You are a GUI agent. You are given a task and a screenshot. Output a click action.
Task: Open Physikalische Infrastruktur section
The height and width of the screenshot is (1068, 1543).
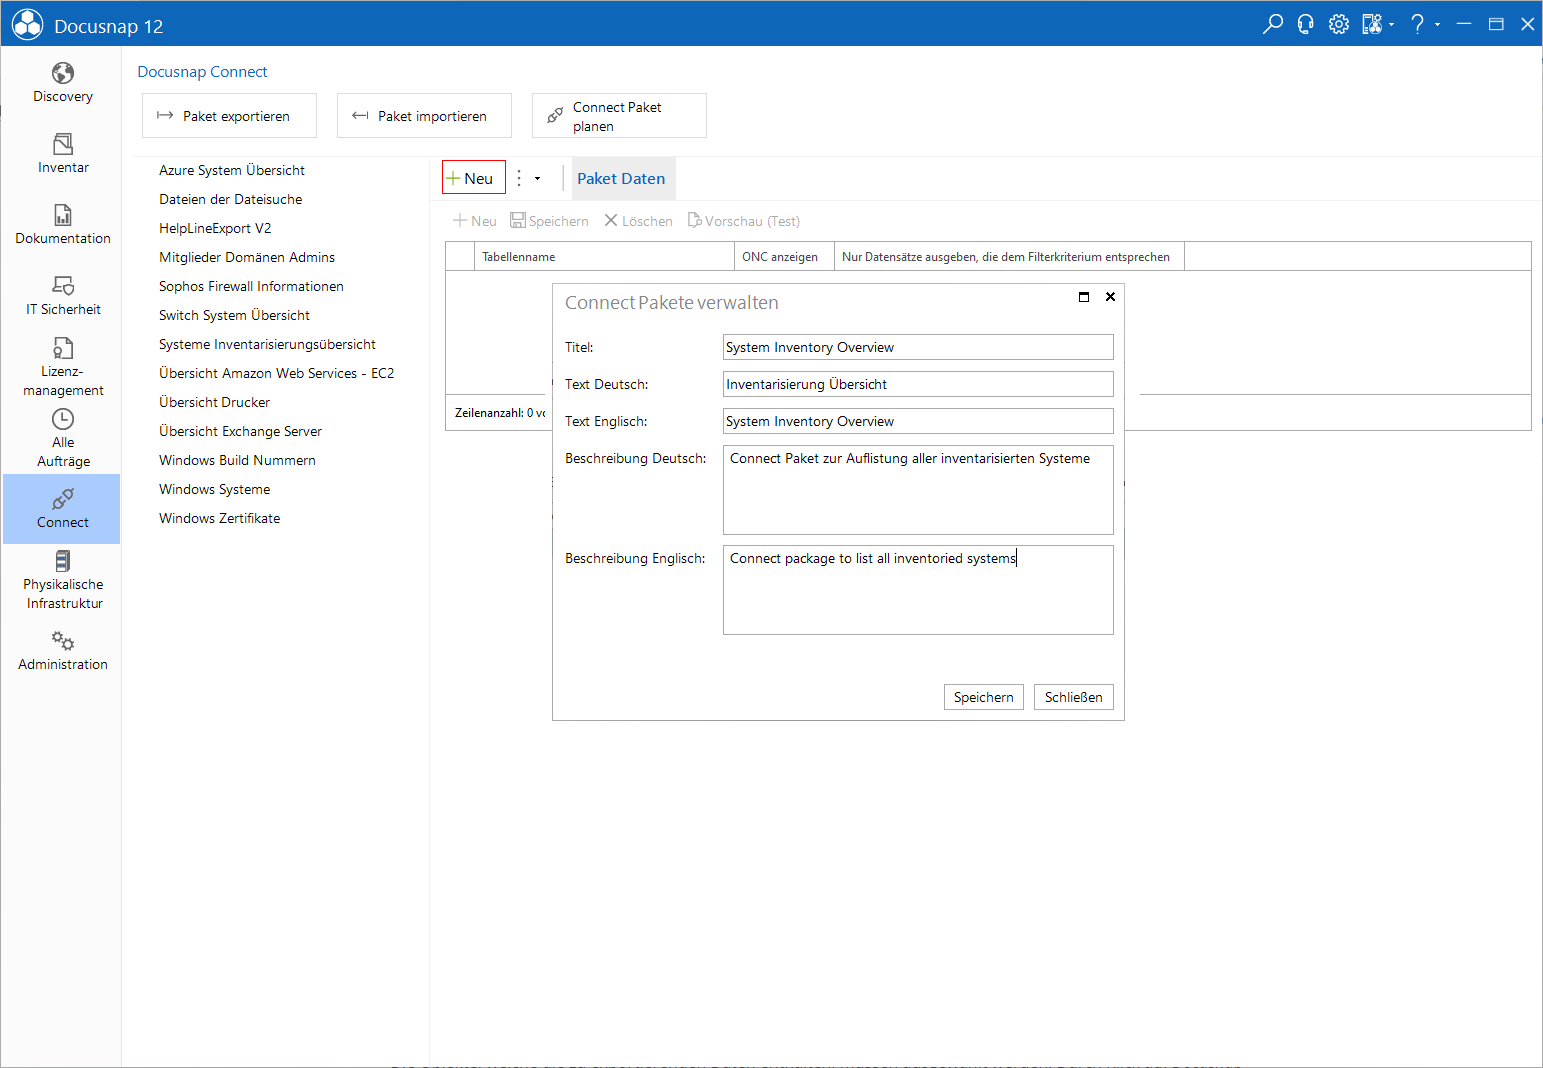coord(62,580)
